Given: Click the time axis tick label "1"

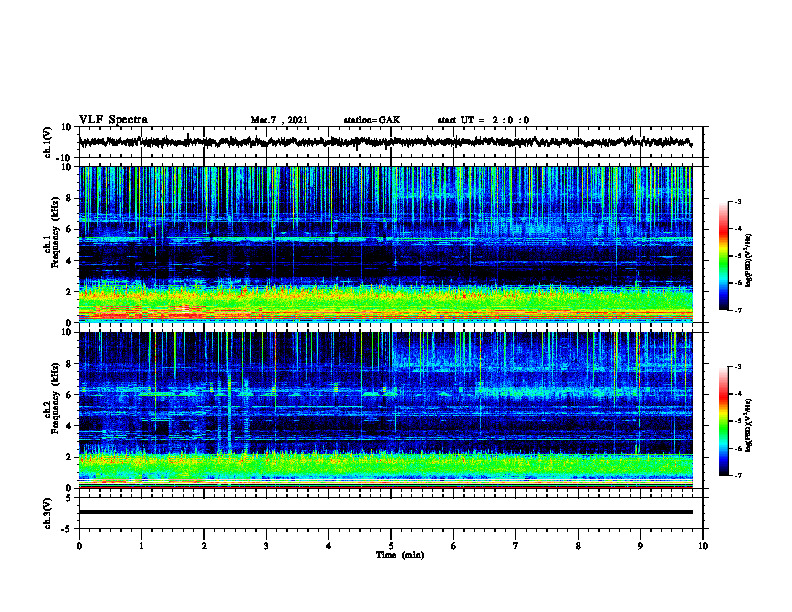Looking at the screenshot, I should click(x=141, y=546).
